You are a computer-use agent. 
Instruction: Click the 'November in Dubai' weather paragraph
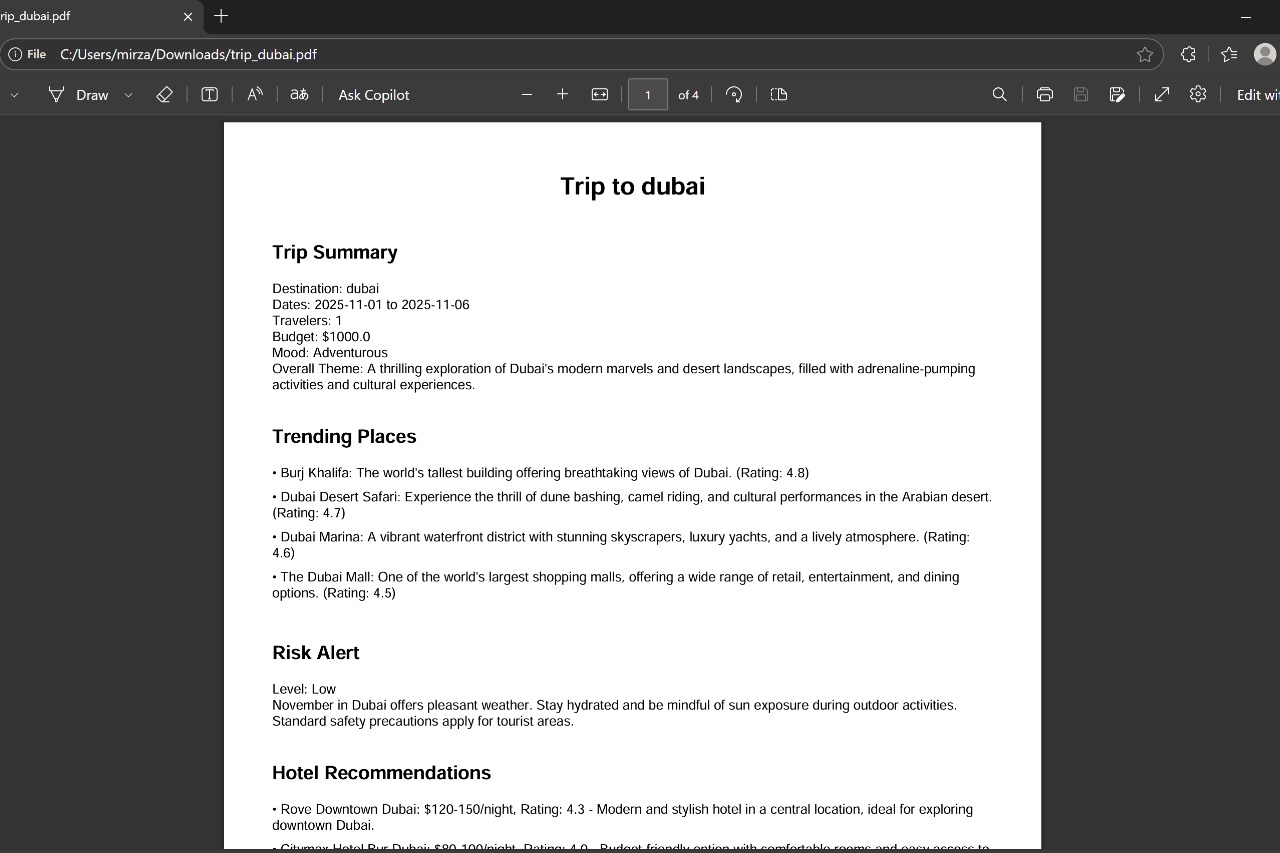[x=615, y=713]
